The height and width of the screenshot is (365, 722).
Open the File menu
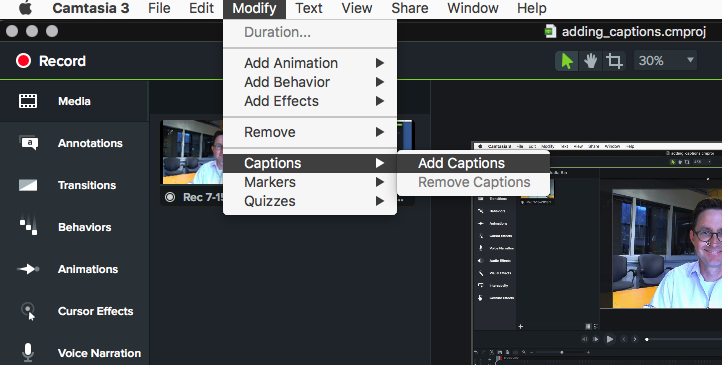click(159, 8)
